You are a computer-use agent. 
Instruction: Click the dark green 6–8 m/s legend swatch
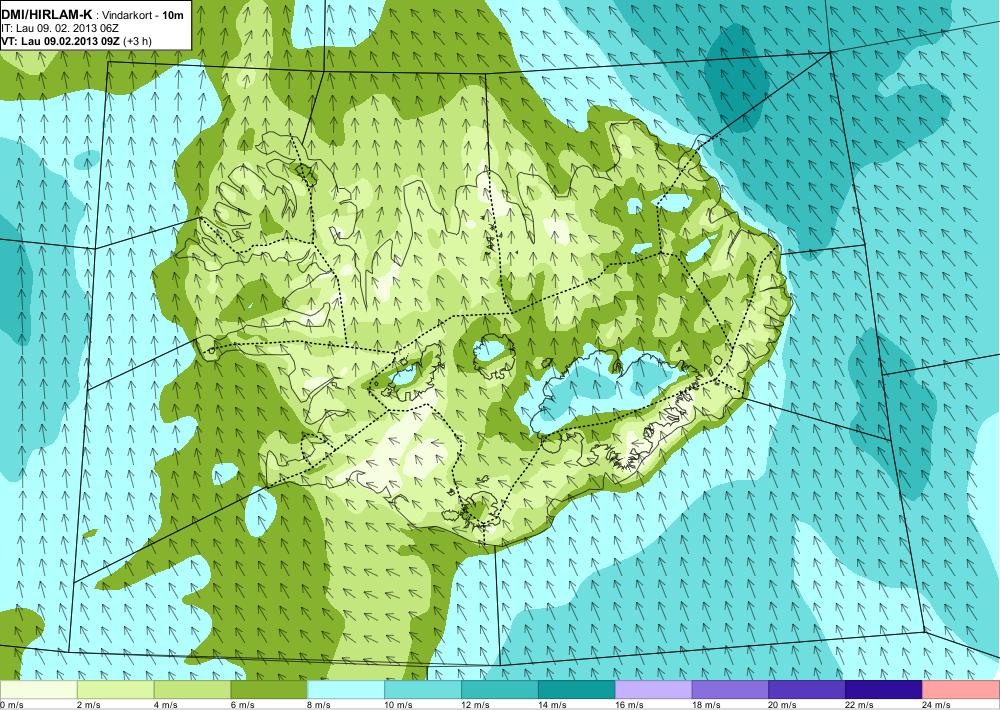[x=269, y=690]
